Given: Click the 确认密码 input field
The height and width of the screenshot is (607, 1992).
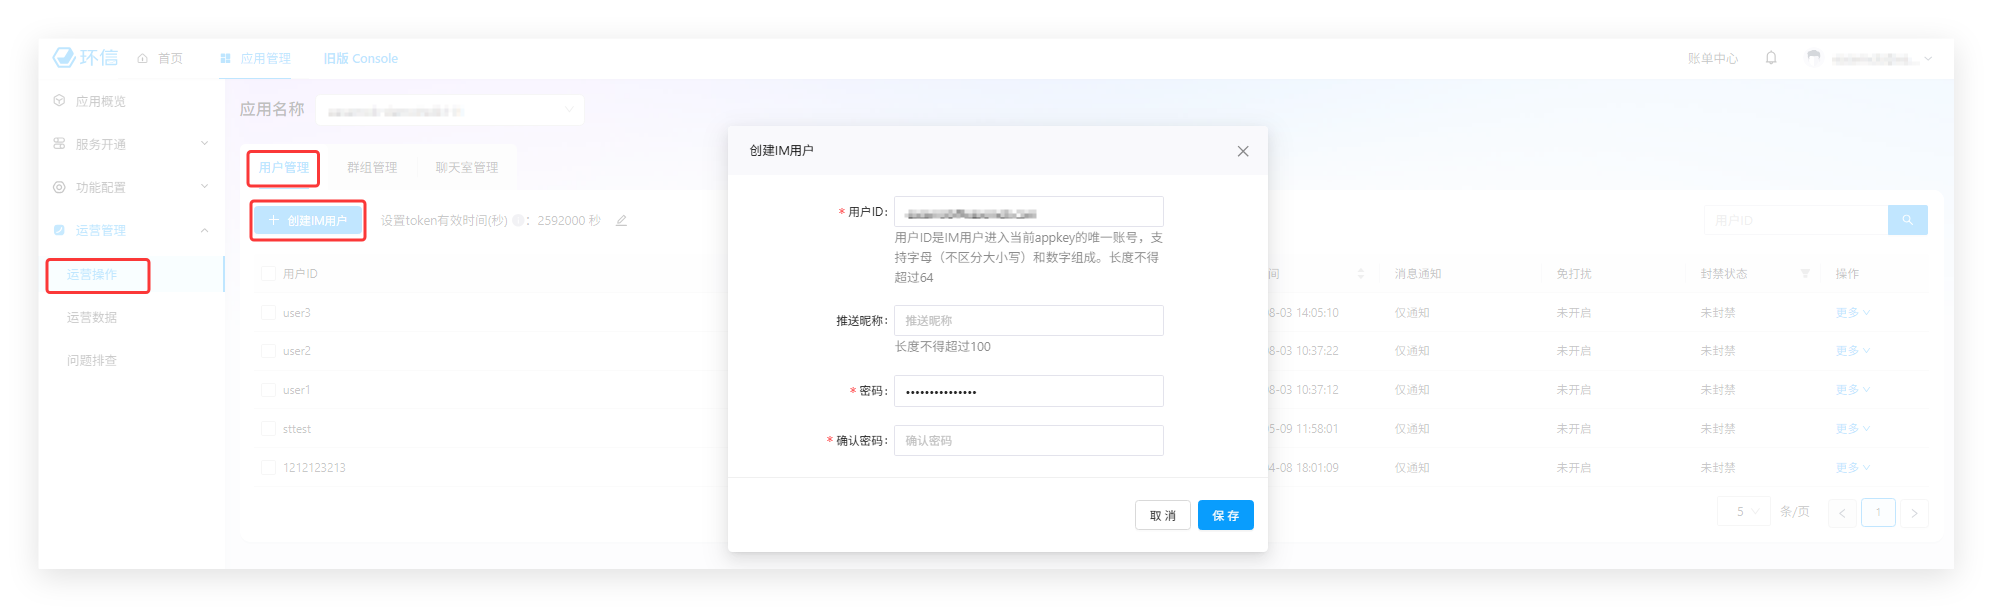Looking at the screenshot, I should 1028,441.
